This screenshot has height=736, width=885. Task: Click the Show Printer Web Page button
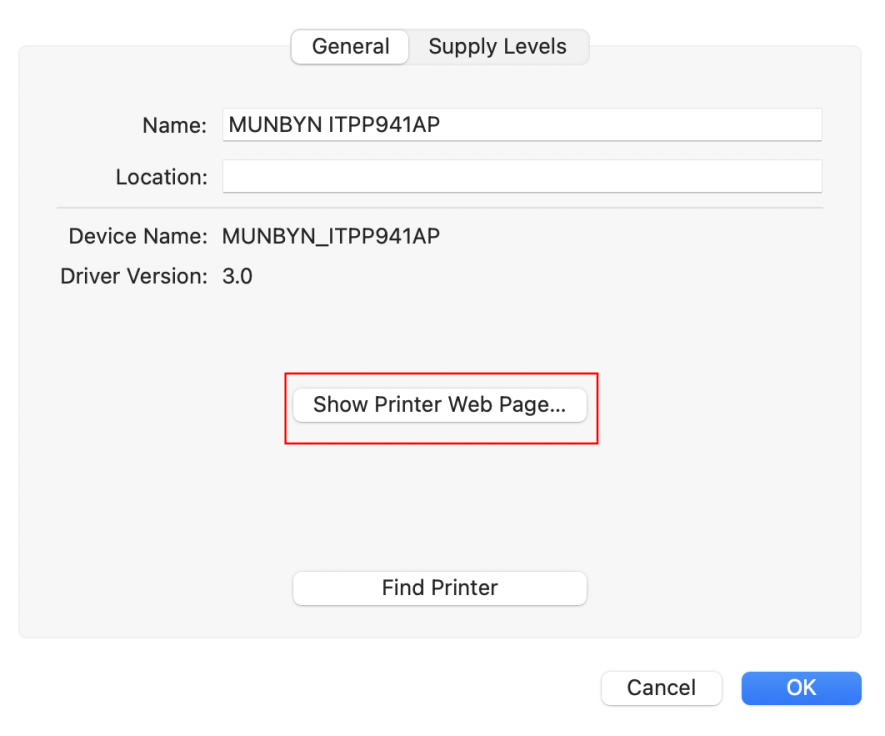point(440,405)
